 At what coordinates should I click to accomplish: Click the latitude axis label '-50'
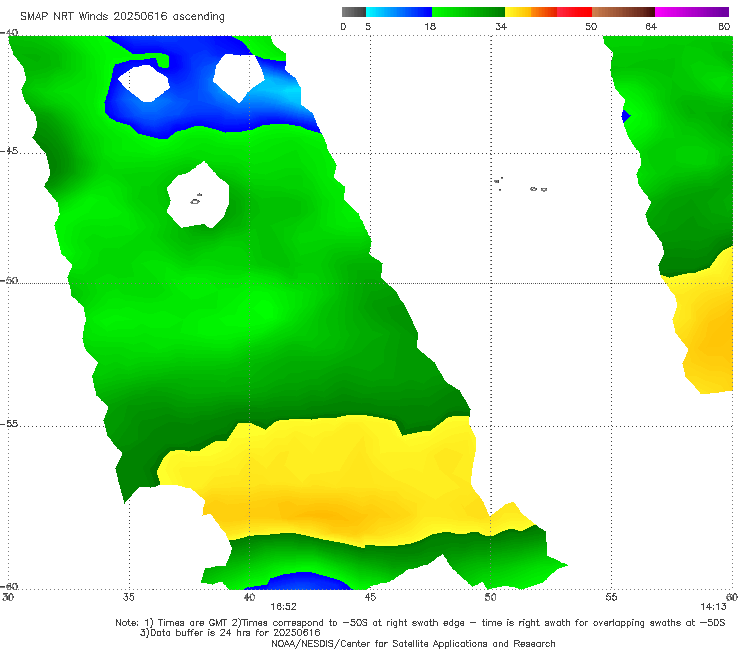(x=9, y=280)
